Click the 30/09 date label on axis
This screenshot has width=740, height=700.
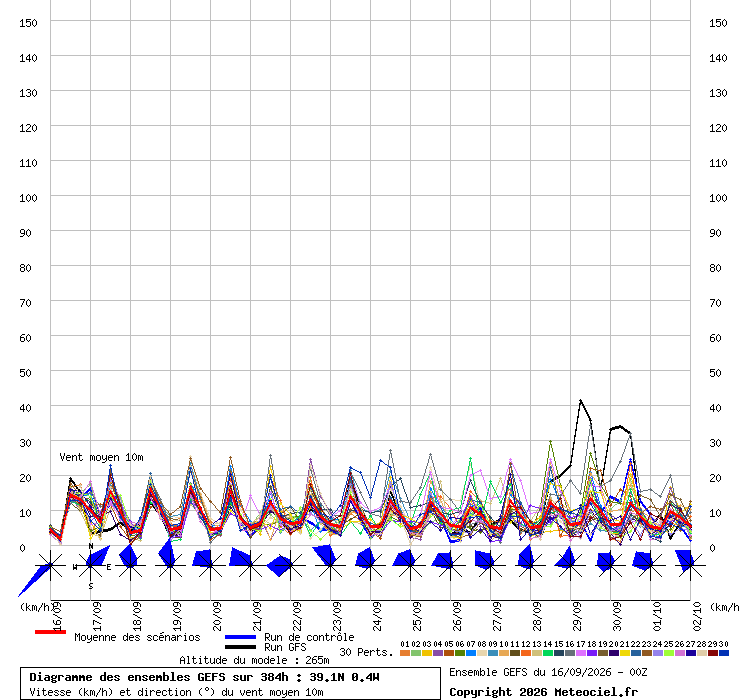(617, 616)
